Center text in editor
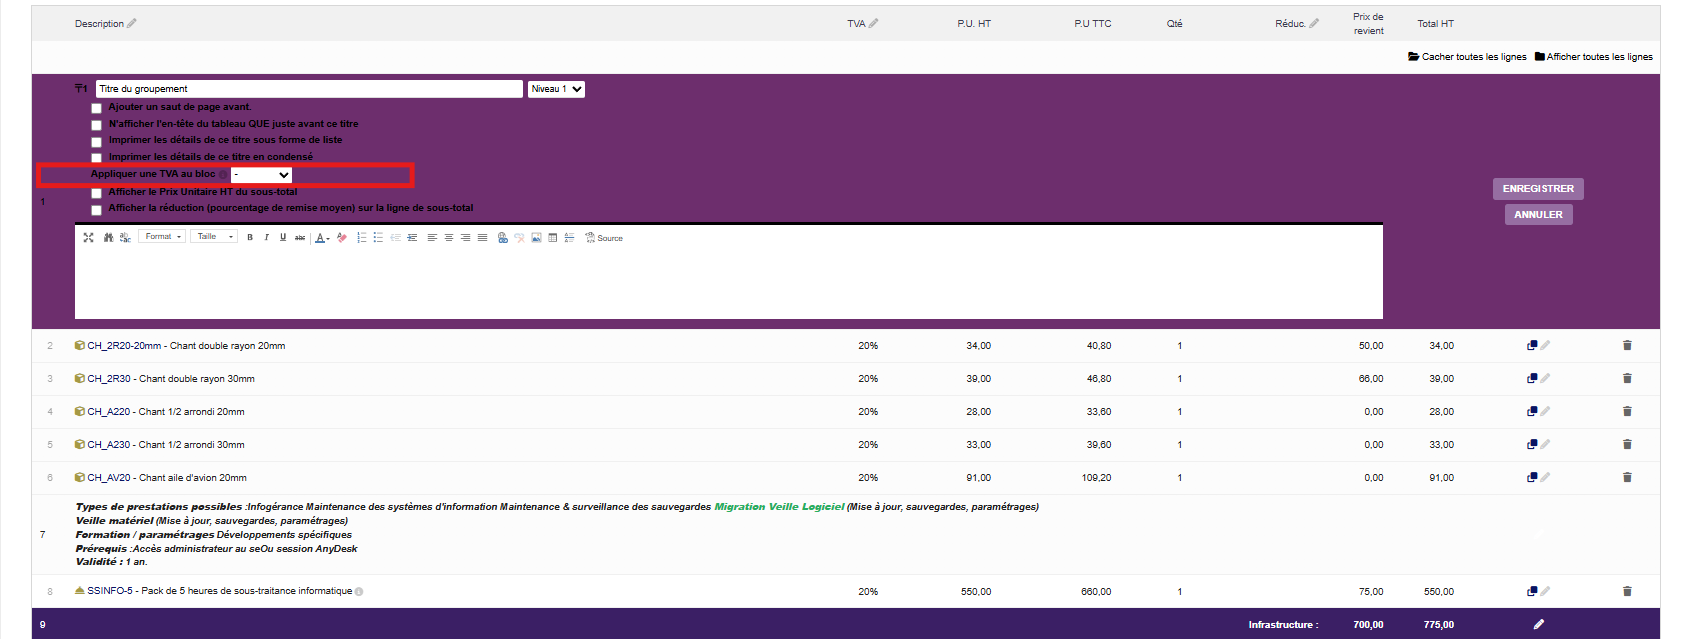The image size is (1684, 639). [449, 237]
